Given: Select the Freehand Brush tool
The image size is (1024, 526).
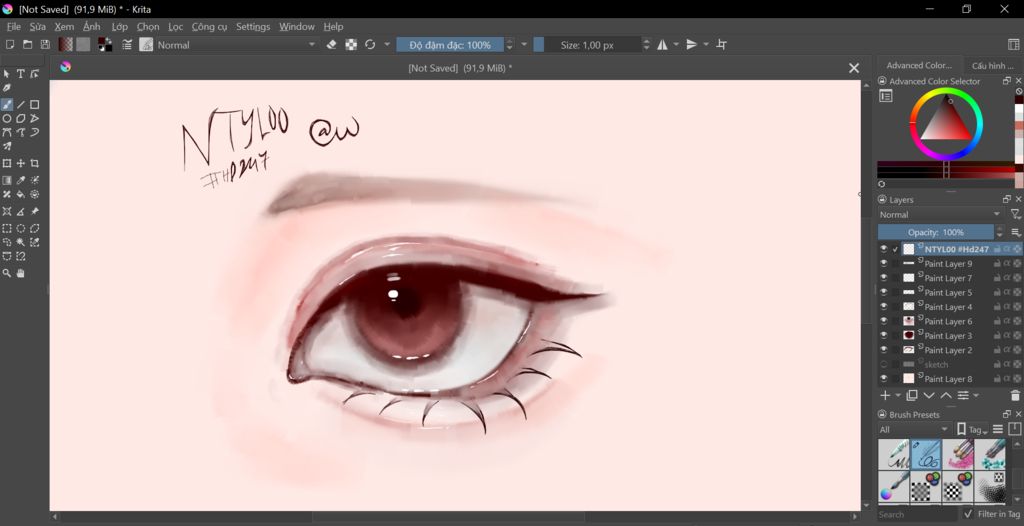Looking at the screenshot, I should (x=7, y=105).
